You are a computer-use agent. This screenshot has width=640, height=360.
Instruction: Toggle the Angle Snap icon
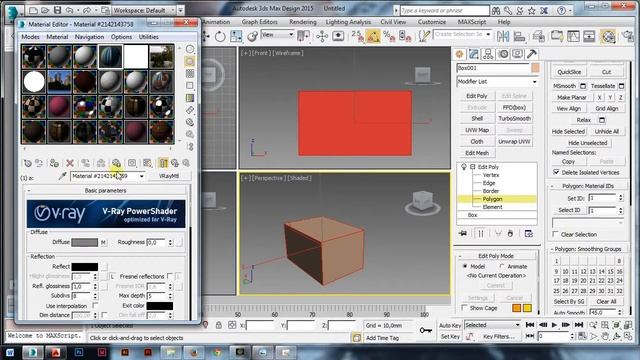(373, 37)
